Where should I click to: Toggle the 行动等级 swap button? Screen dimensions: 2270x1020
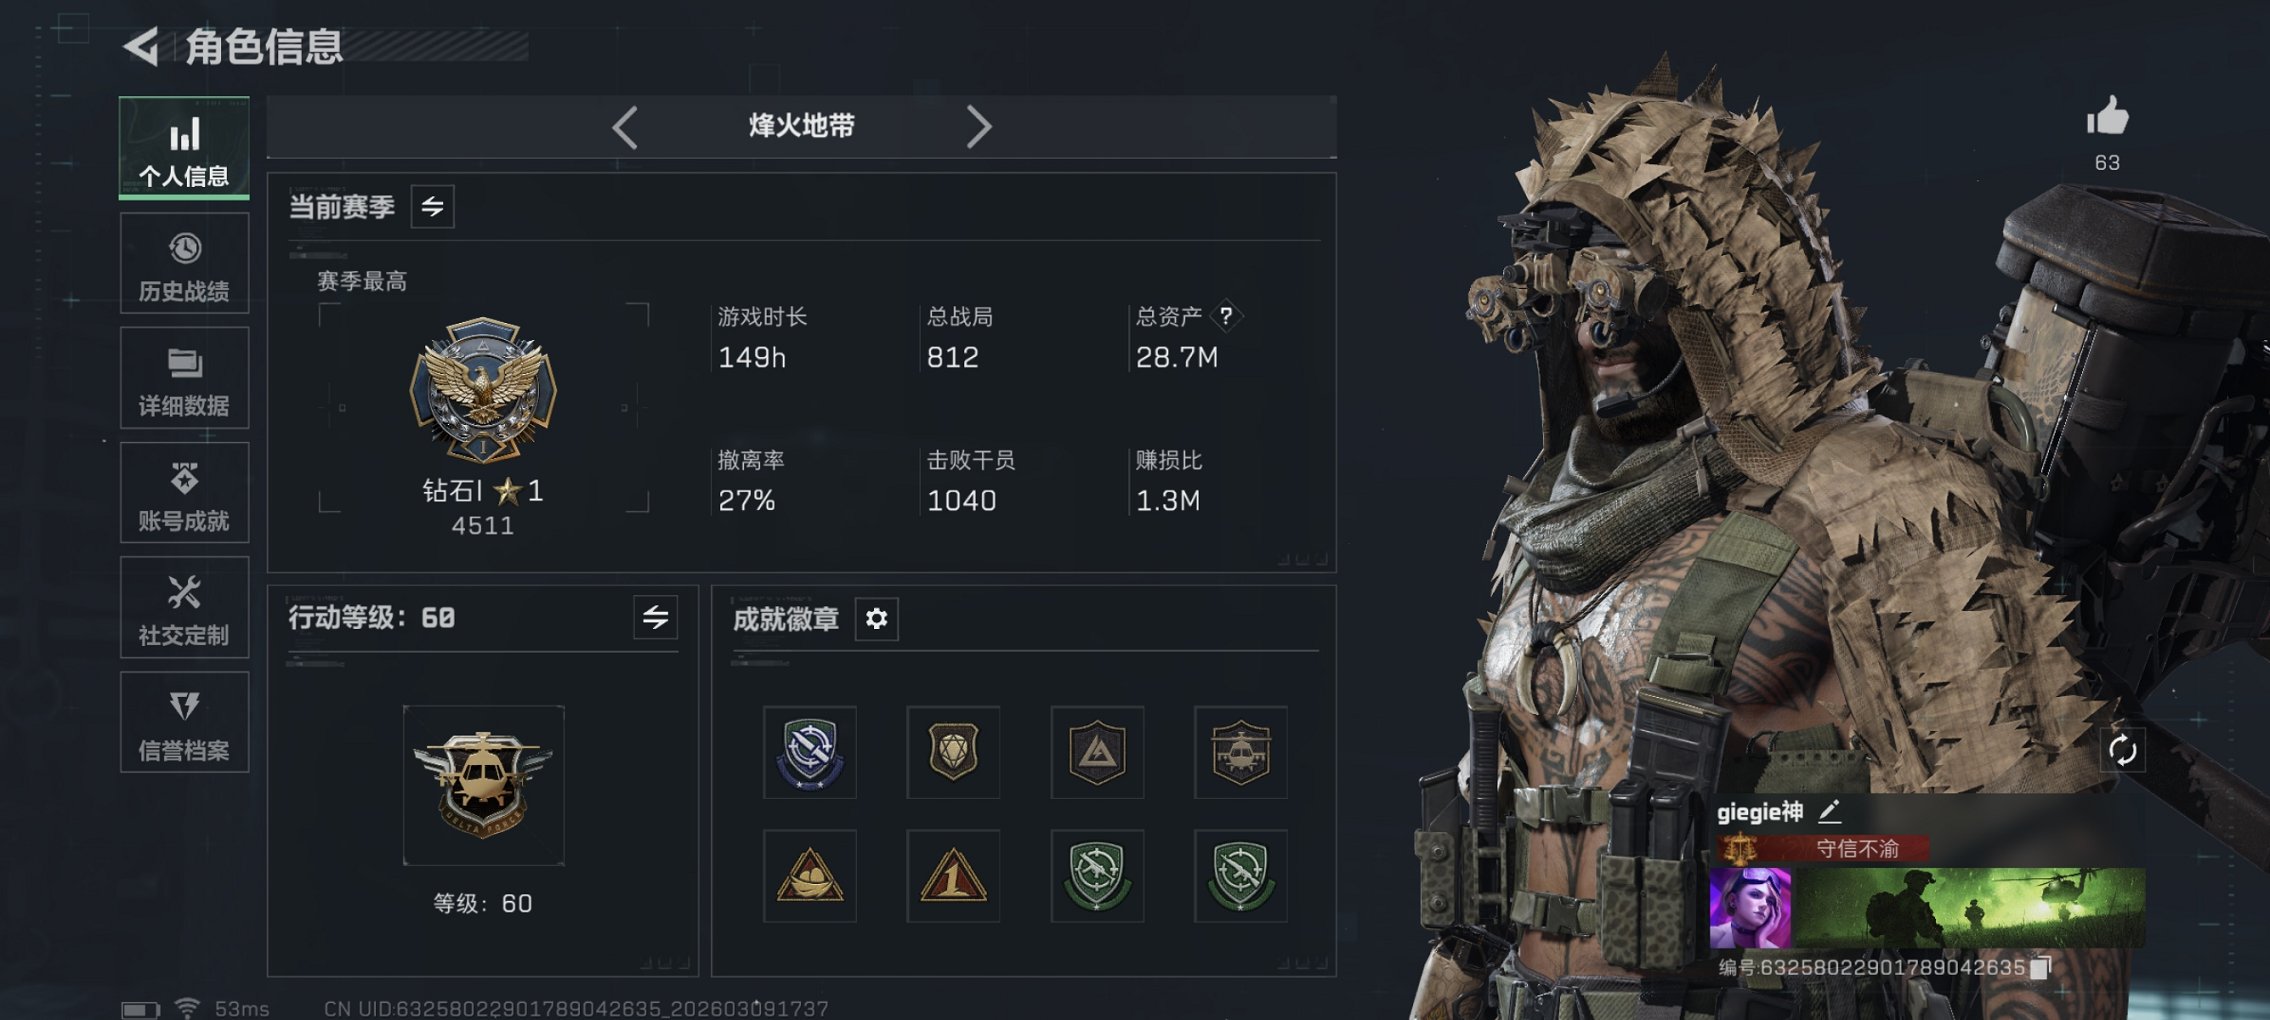[x=655, y=618]
